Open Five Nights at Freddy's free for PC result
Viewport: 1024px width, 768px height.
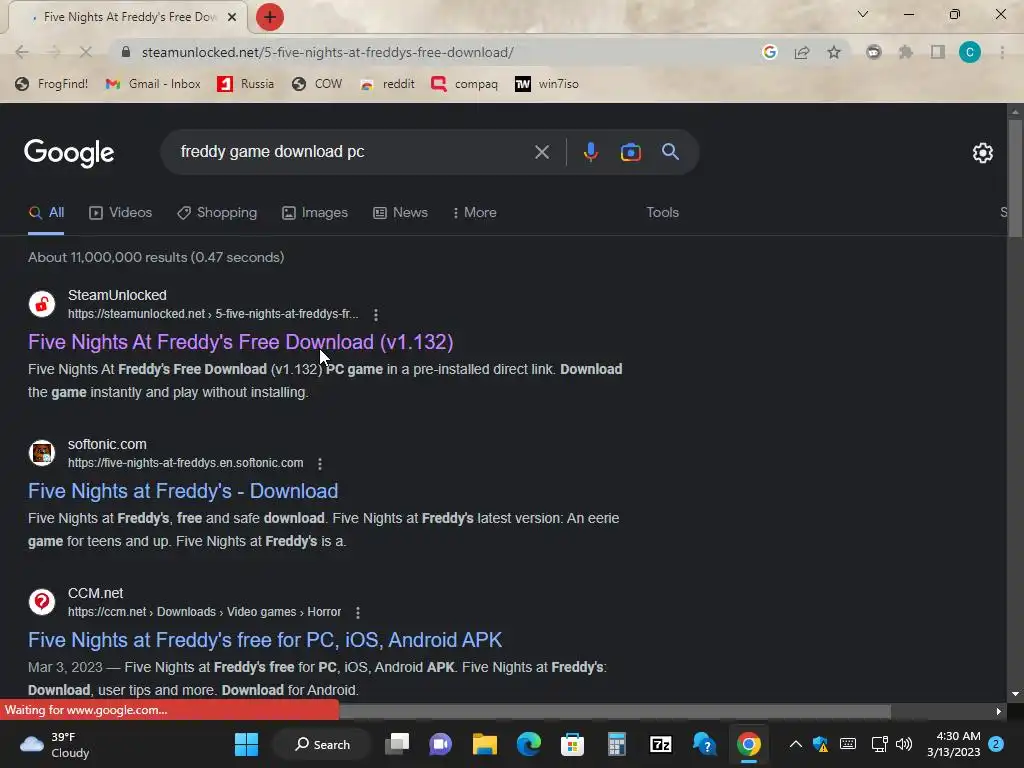pyautogui.click(x=265, y=640)
